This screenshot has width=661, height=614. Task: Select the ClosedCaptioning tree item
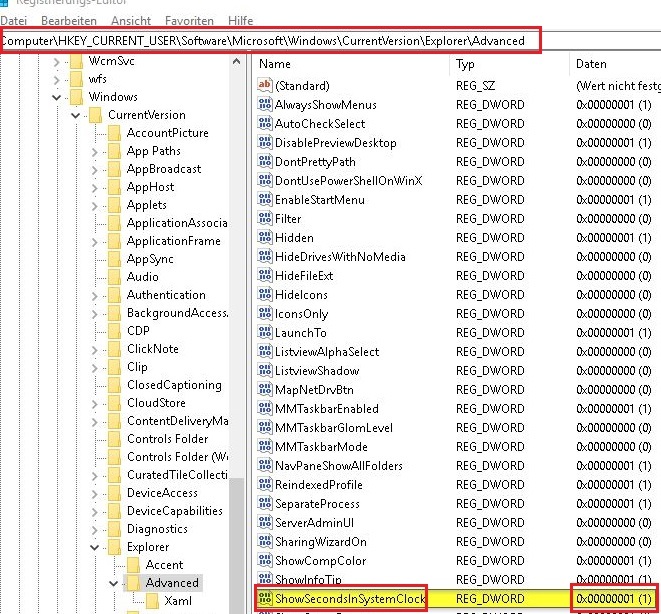pos(175,385)
